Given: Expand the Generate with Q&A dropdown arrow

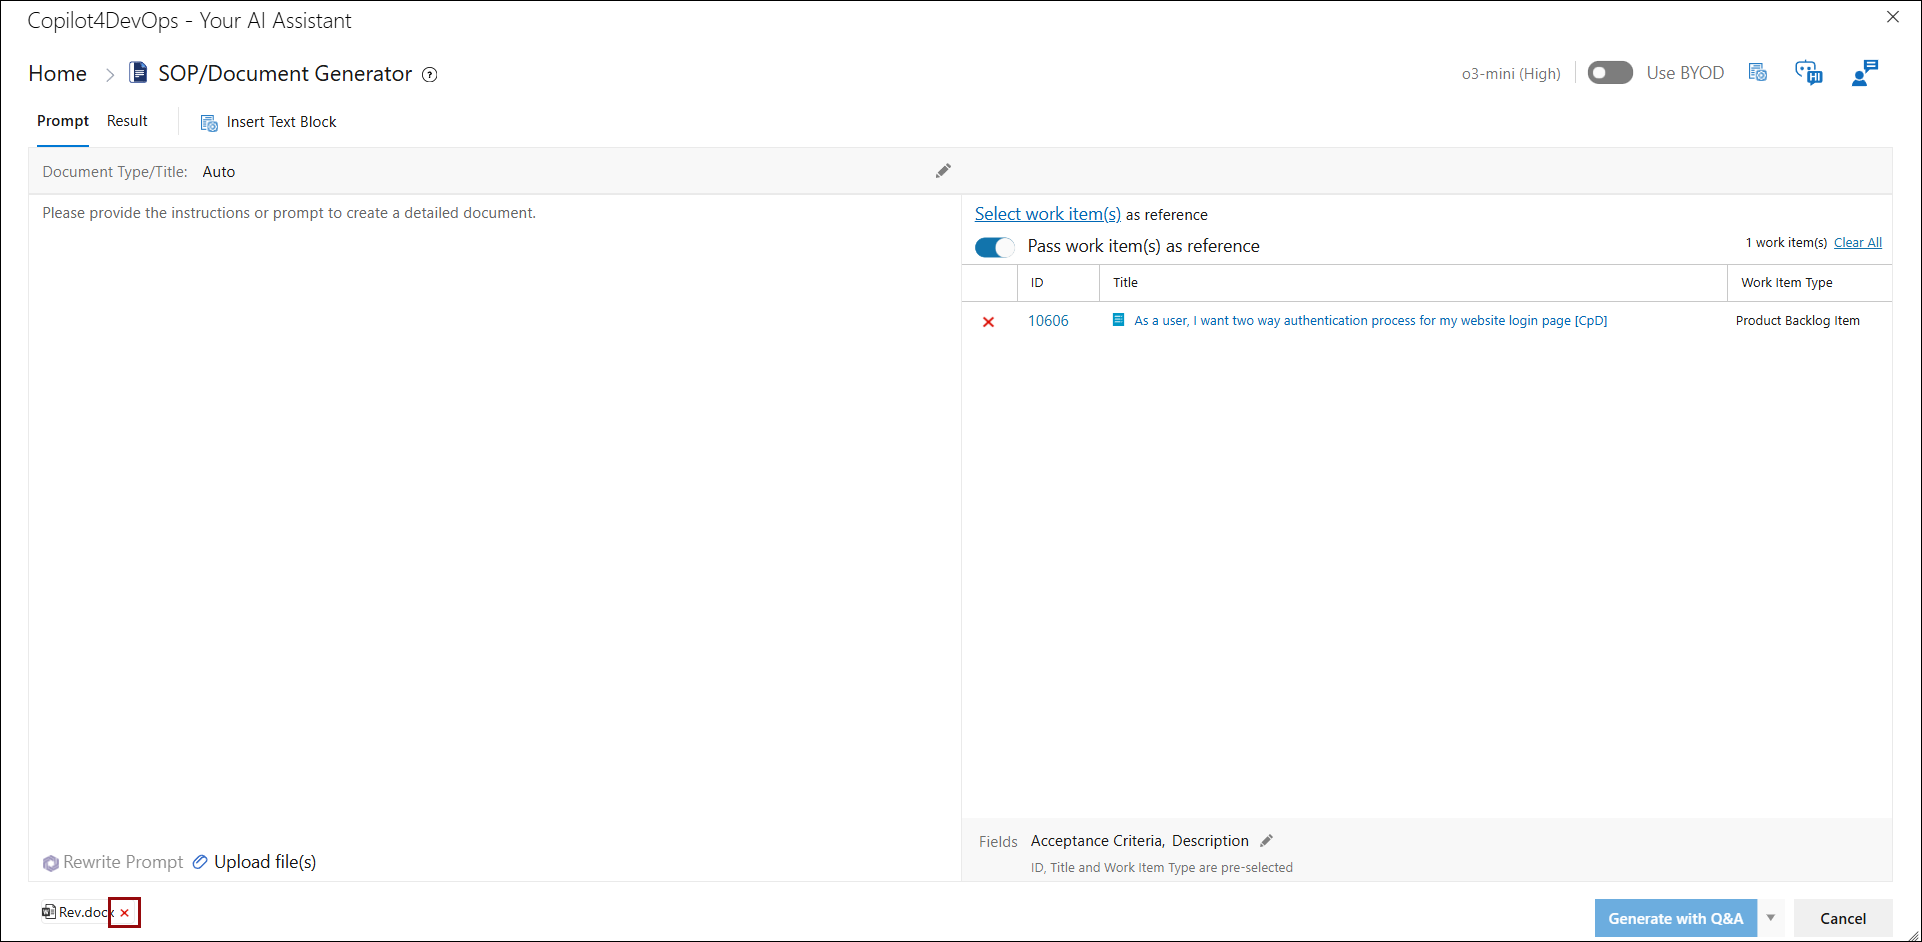Looking at the screenshot, I should pyautogui.click(x=1771, y=918).
